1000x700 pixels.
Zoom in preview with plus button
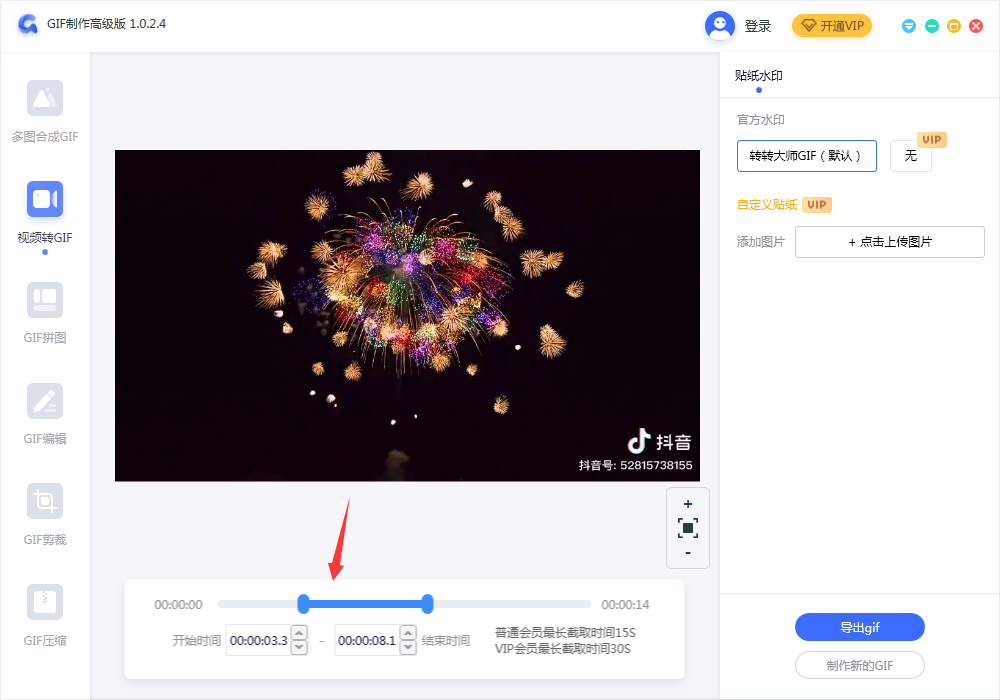[x=688, y=504]
